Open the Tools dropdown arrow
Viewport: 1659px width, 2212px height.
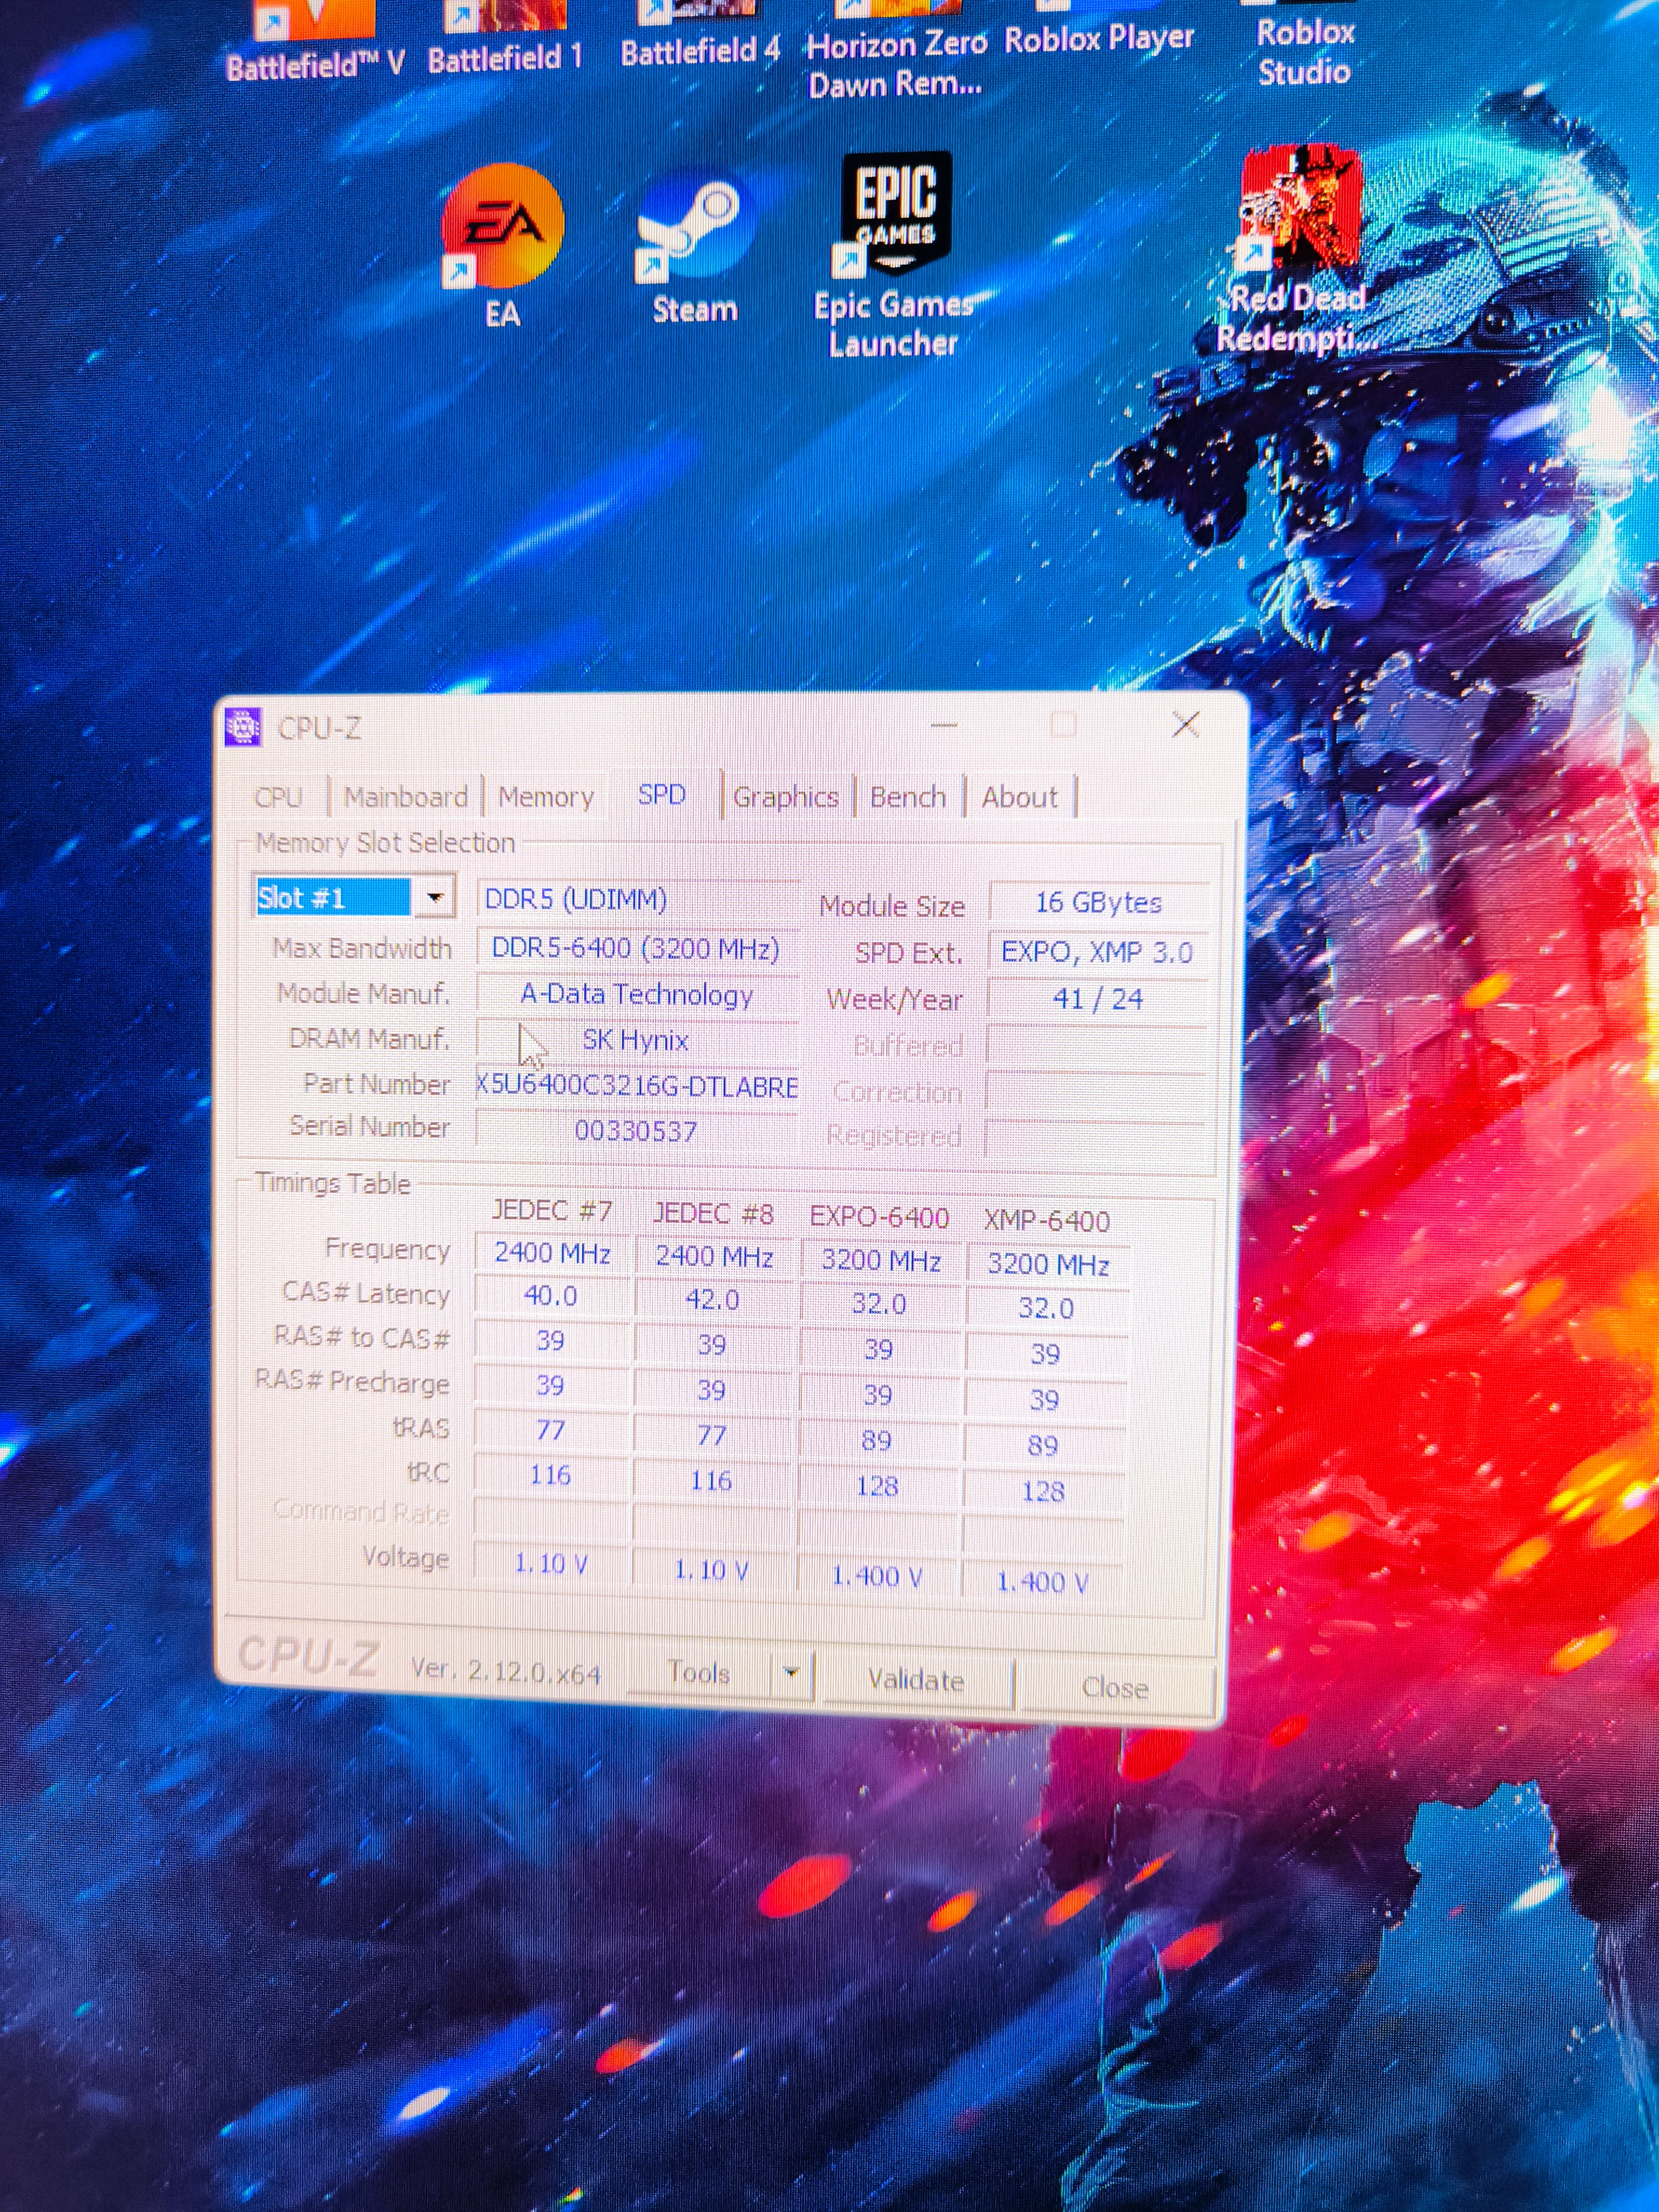[x=791, y=1672]
